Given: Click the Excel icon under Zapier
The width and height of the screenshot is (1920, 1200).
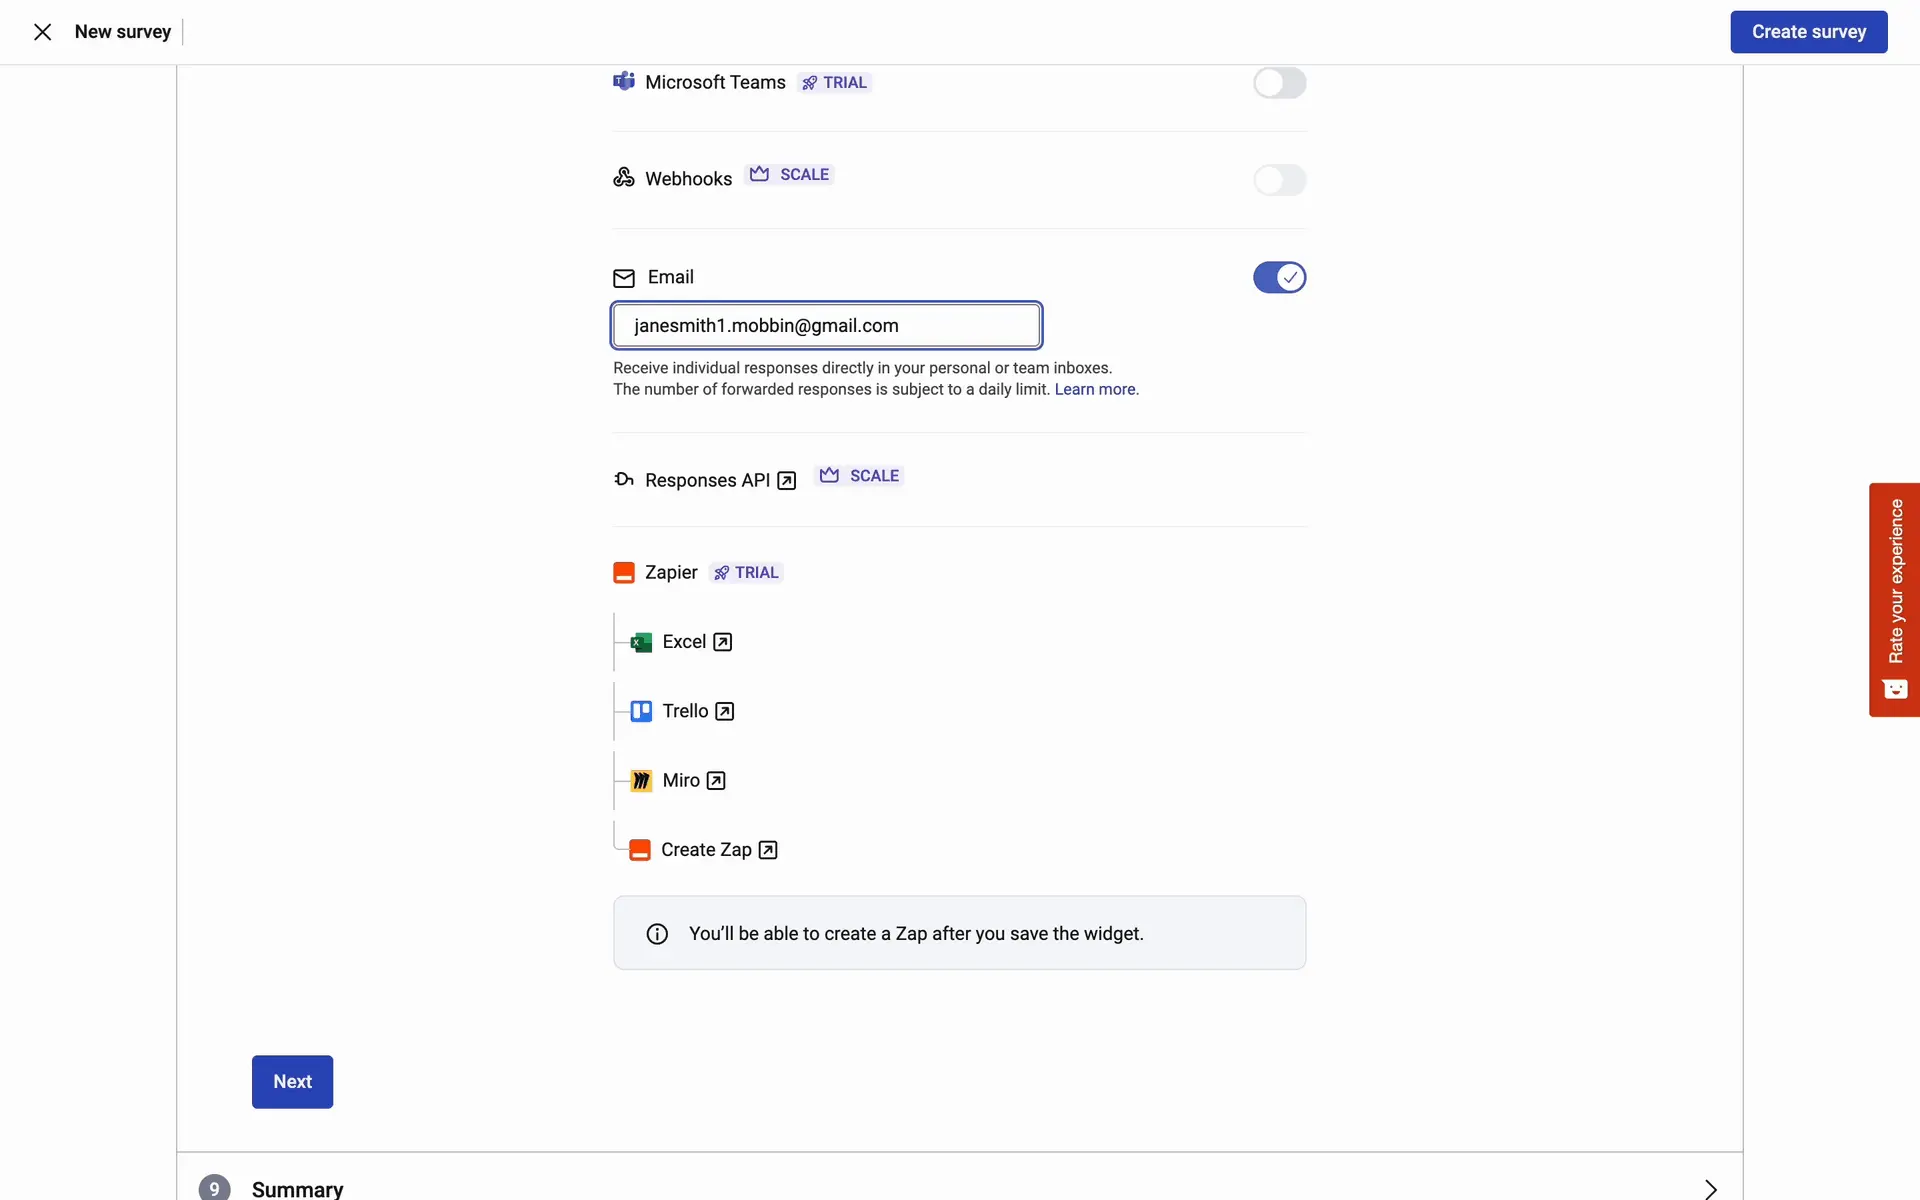Looking at the screenshot, I should pyautogui.click(x=641, y=642).
